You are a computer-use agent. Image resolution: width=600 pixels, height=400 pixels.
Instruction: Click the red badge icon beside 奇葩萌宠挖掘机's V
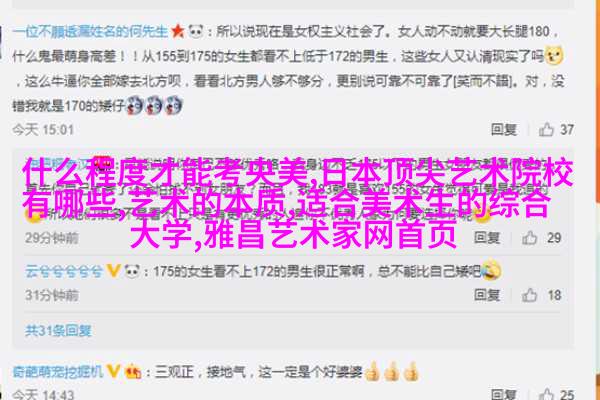(133, 371)
